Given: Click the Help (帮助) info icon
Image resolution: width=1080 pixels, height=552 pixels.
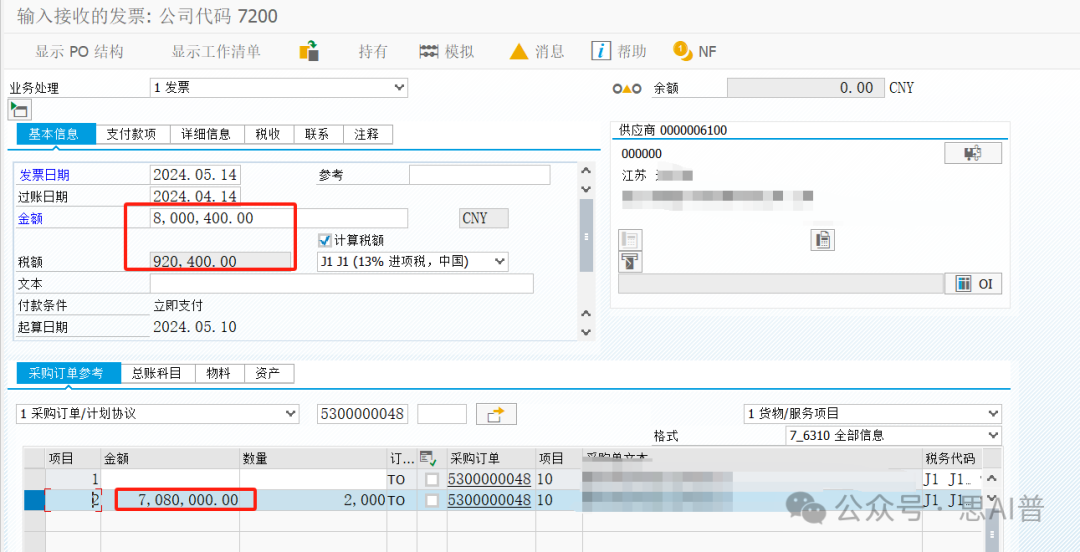Looking at the screenshot, I should (x=601, y=51).
